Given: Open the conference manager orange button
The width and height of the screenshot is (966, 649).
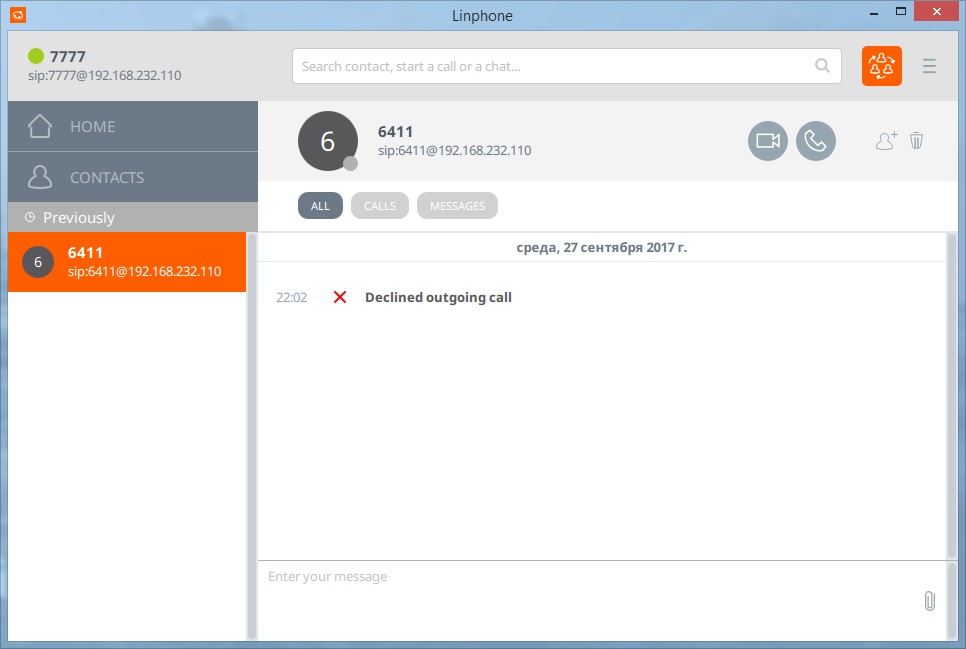Looking at the screenshot, I should pyautogui.click(x=881, y=66).
